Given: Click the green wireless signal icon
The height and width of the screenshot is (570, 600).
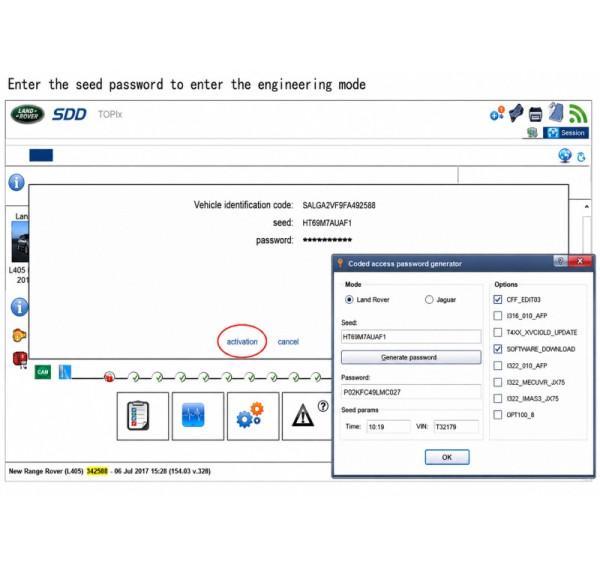Looking at the screenshot, I should tap(577, 113).
